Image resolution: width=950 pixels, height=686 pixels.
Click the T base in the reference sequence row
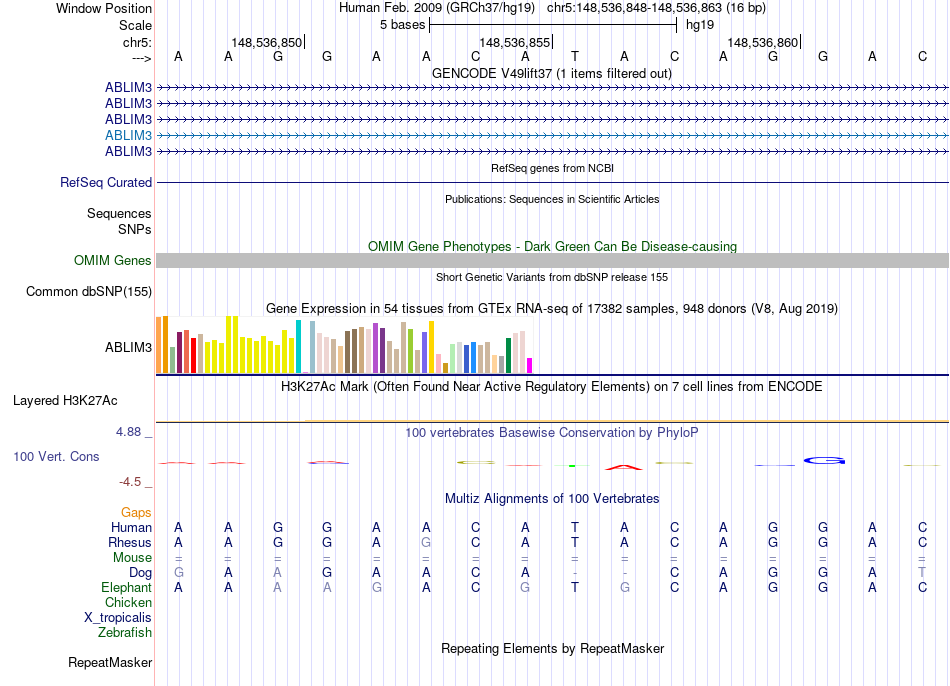coord(575,56)
